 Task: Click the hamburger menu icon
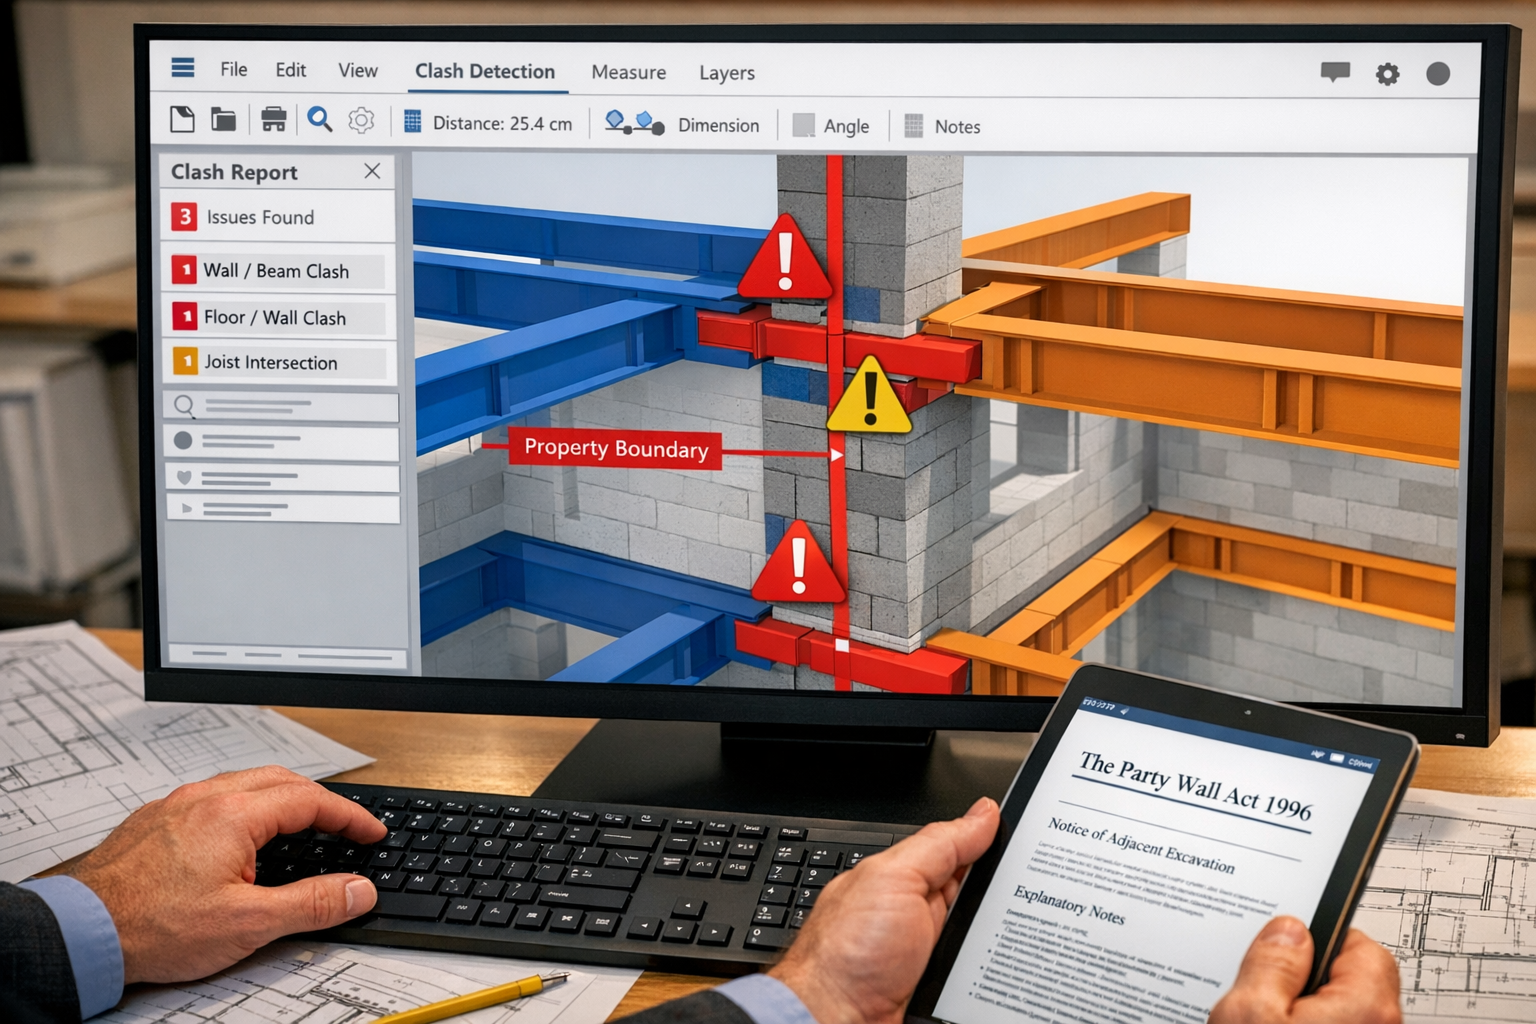click(181, 69)
